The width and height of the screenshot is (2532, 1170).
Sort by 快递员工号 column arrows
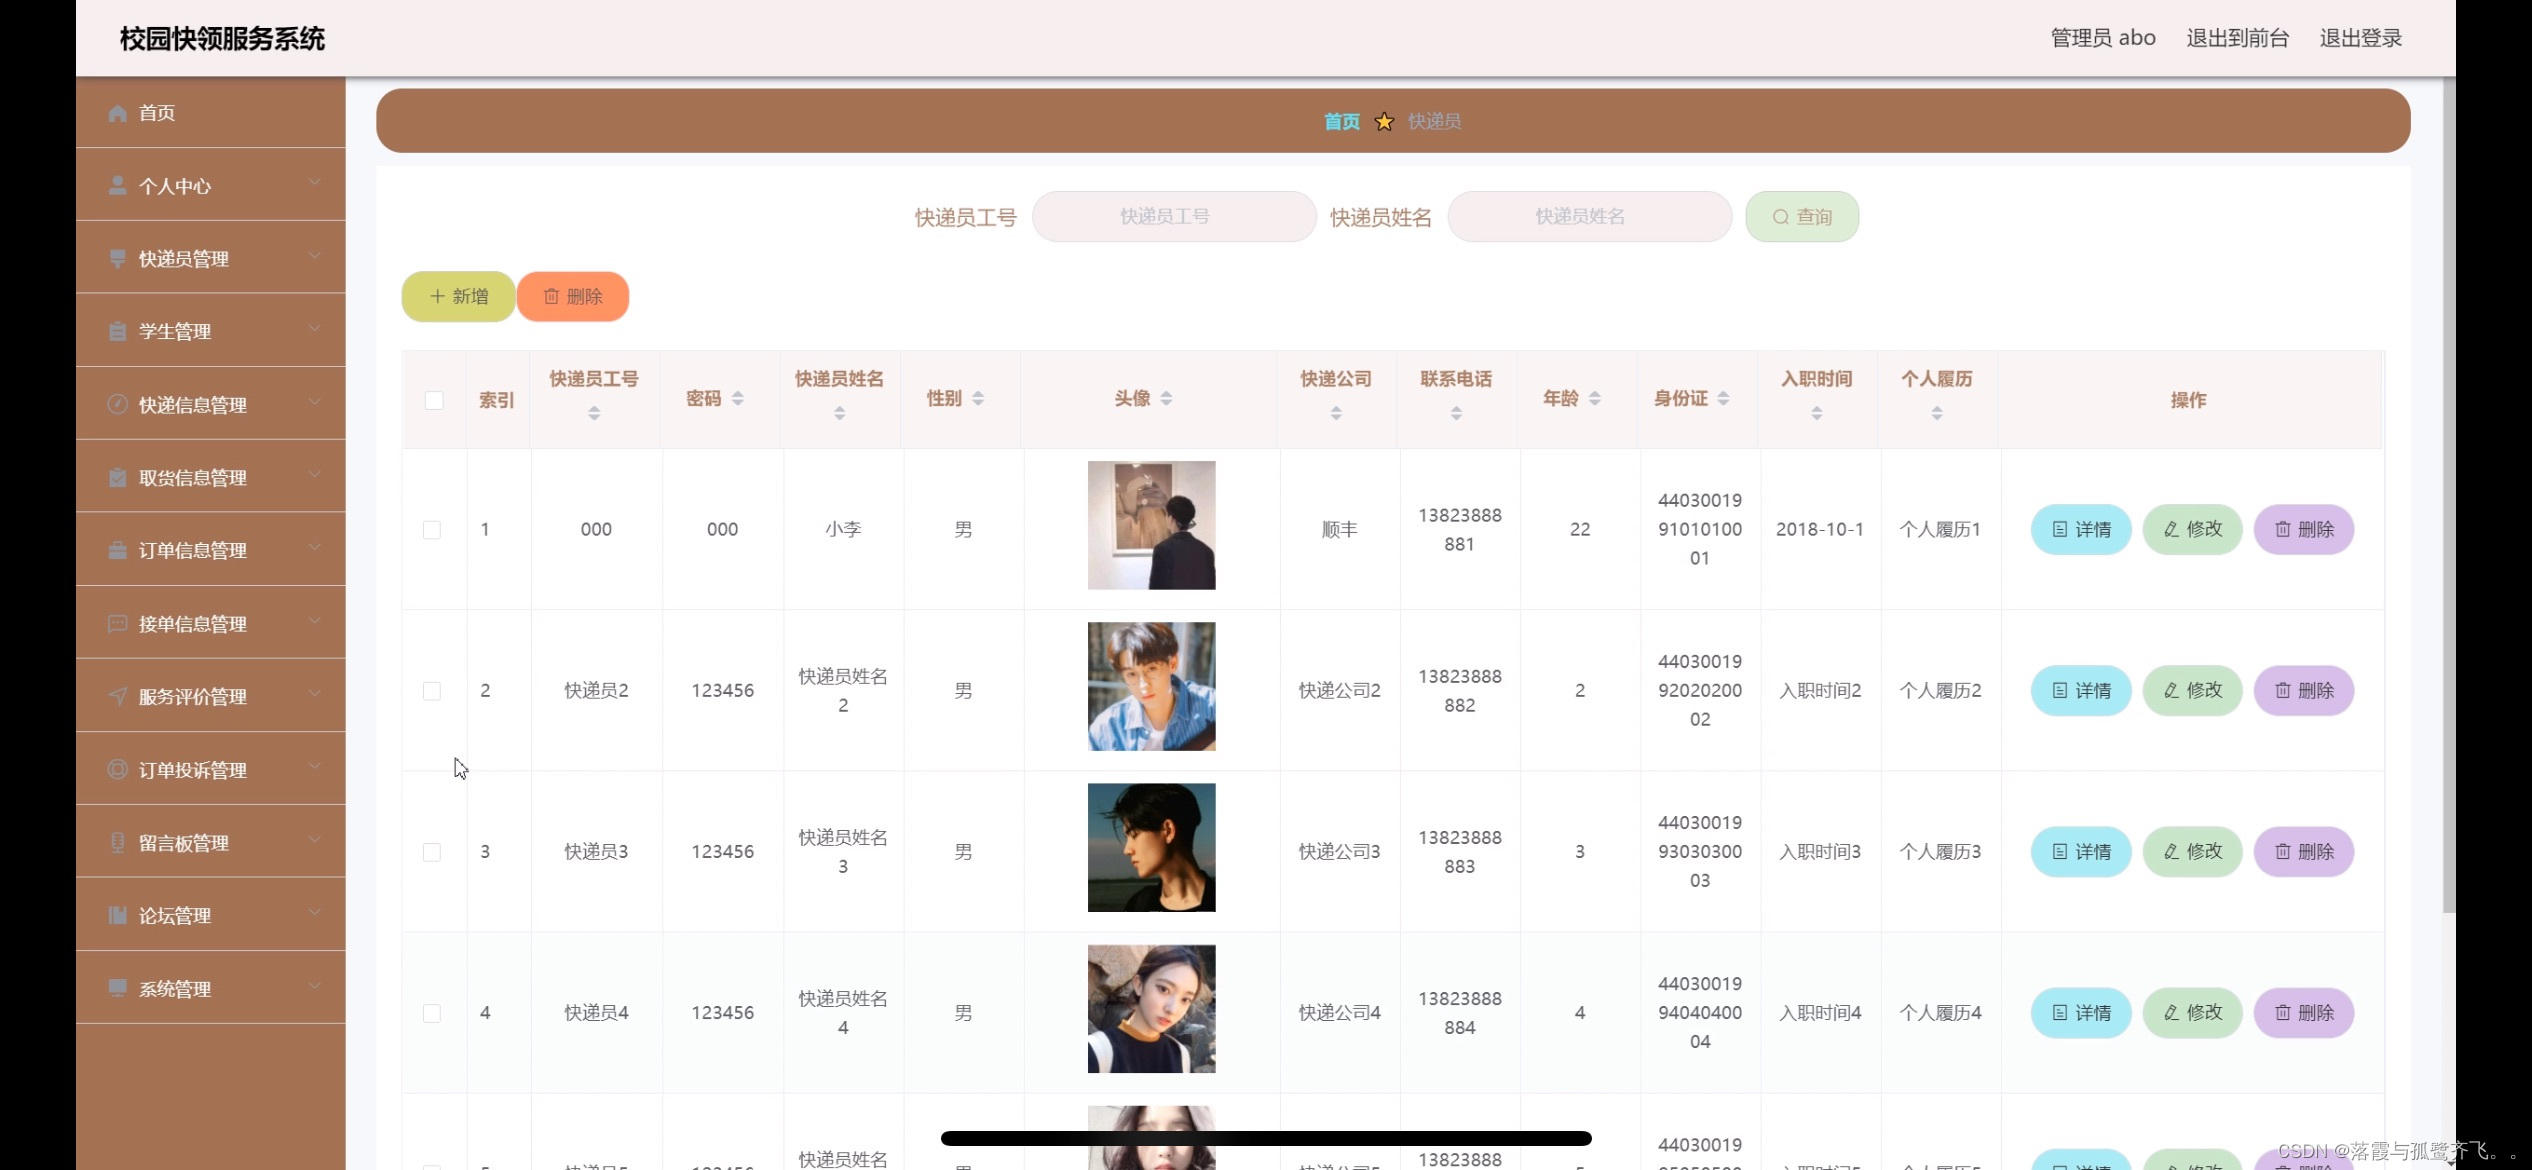coord(594,413)
